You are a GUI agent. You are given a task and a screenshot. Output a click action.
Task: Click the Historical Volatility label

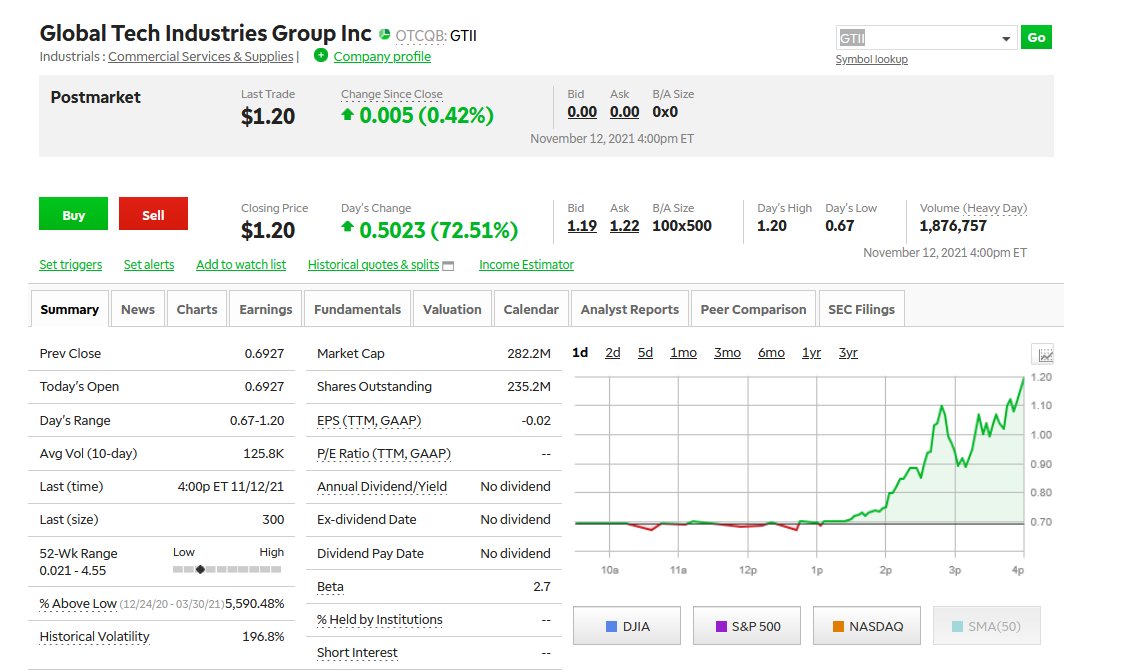click(x=94, y=636)
